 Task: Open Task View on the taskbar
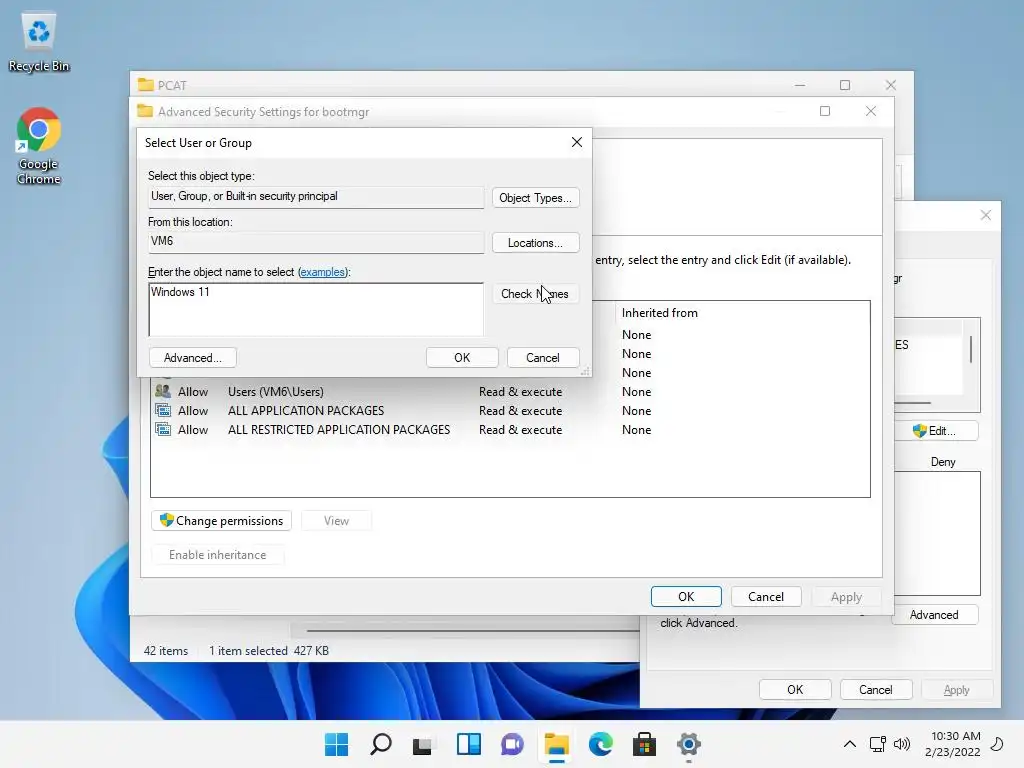[x=423, y=744]
